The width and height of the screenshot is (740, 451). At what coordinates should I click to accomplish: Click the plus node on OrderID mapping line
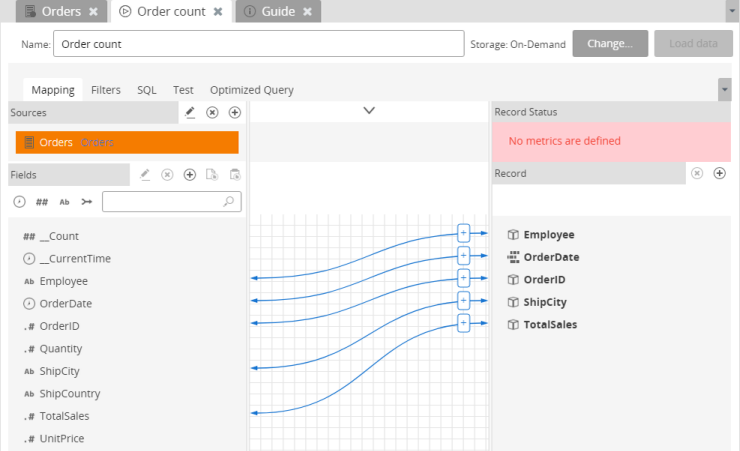tap(463, 278)
